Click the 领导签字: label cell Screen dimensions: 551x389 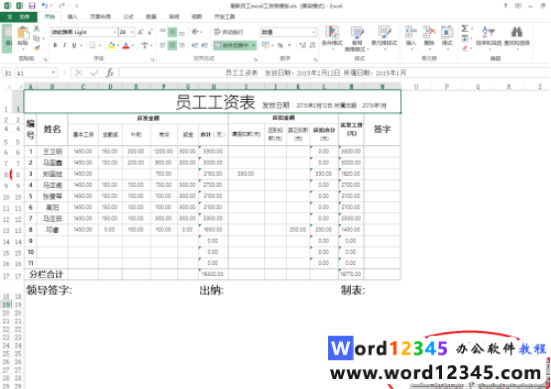49,290
